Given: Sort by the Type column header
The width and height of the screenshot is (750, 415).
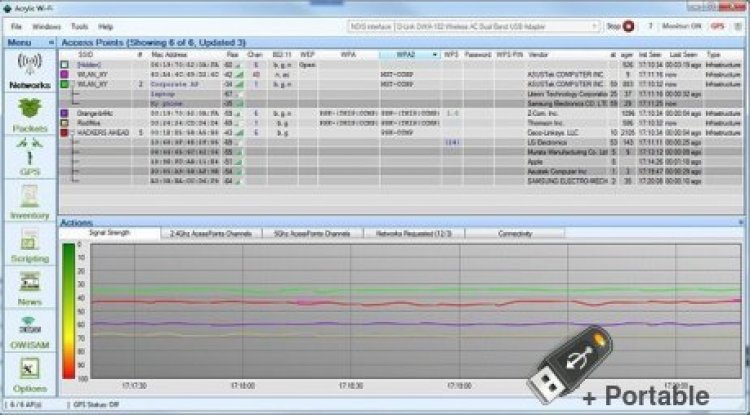Looking at the screenshot, I should [x=713, y=55].
